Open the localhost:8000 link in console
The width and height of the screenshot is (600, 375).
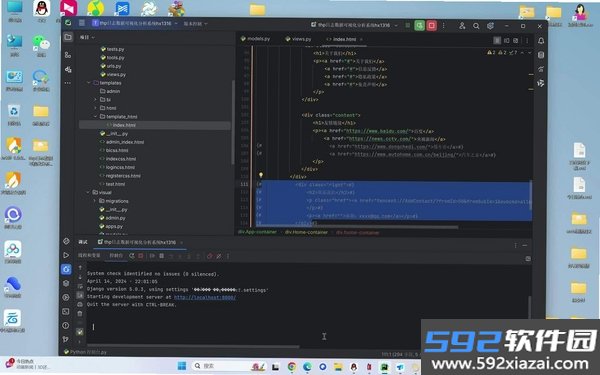(x=205, y=297)
